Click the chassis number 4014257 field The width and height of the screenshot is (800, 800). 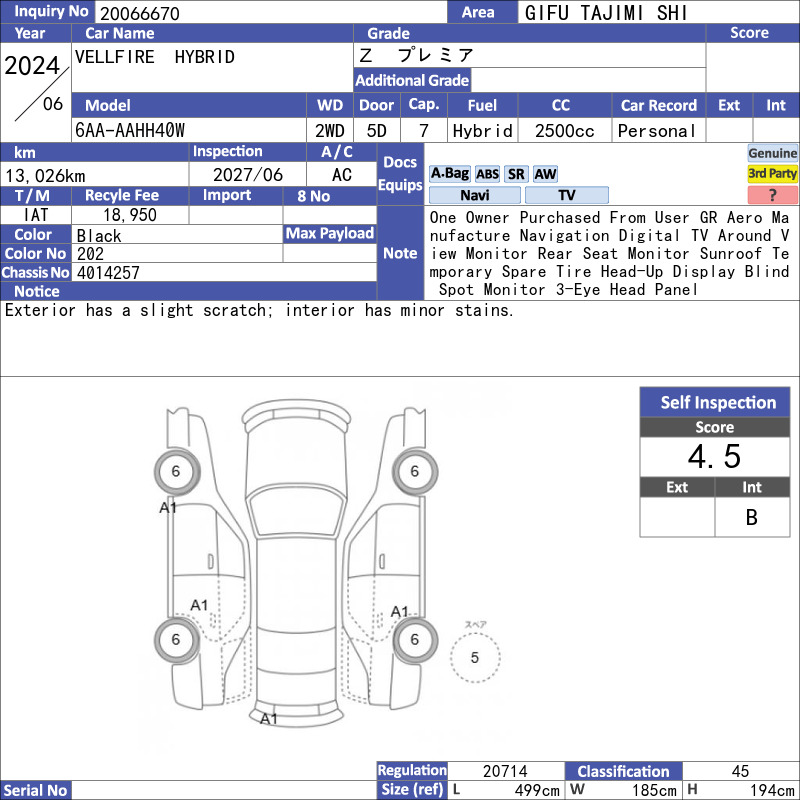tap(224, 272)
